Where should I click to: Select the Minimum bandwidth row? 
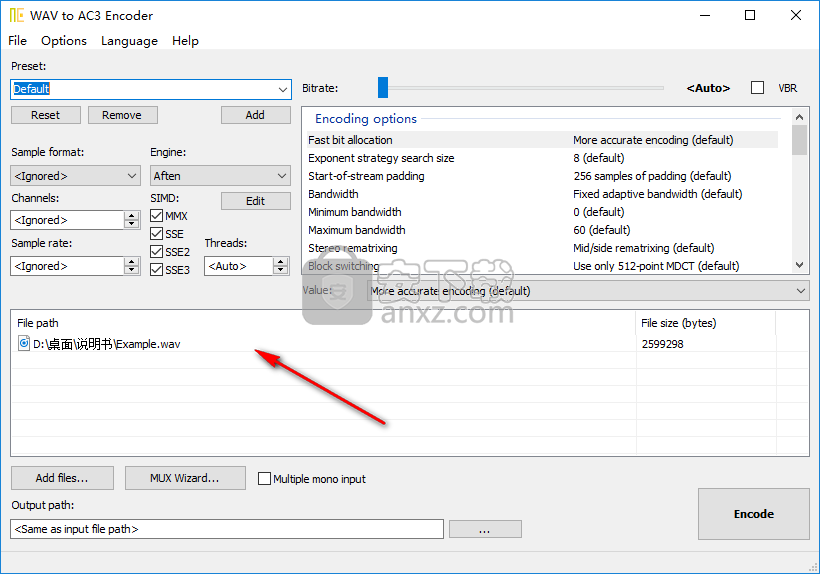542,212
